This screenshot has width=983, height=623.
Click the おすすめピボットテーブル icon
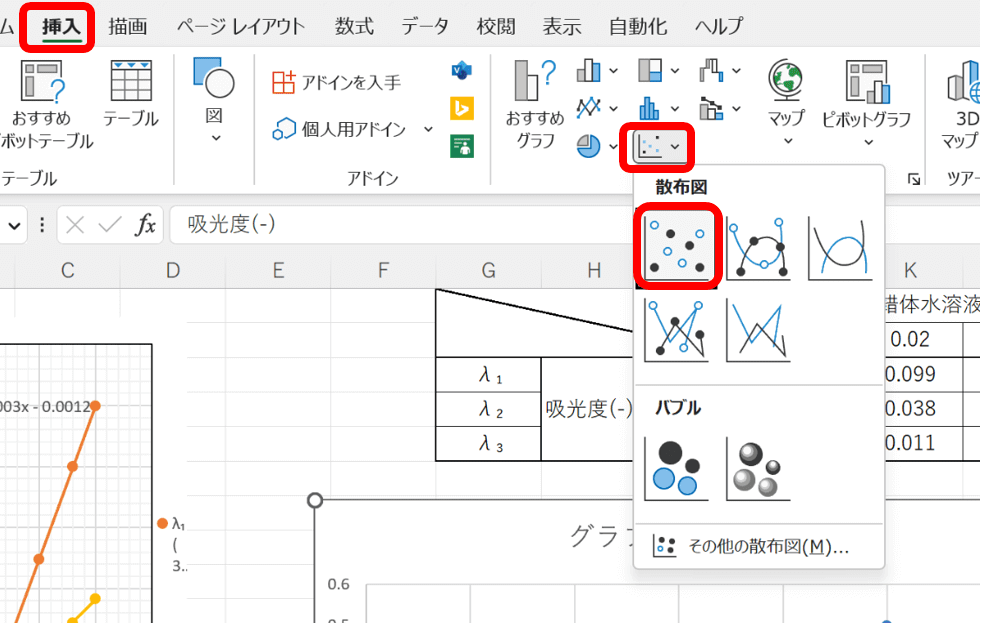43,81
